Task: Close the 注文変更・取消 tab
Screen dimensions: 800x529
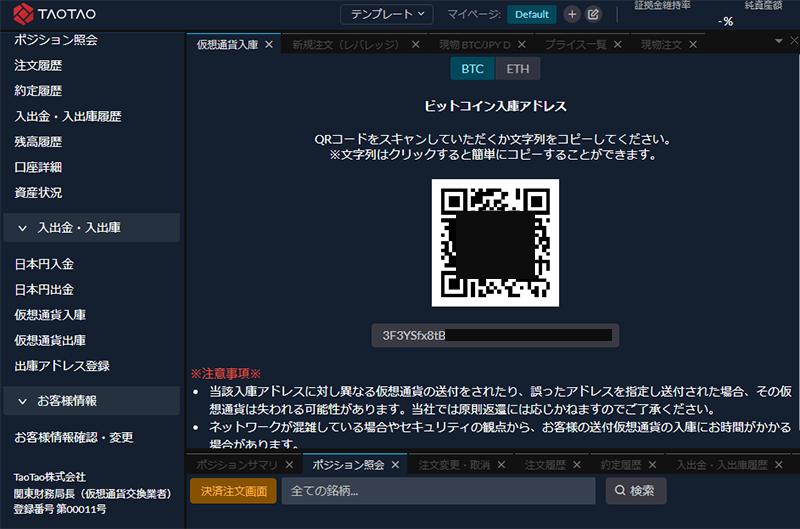Action: click(502, 465)
